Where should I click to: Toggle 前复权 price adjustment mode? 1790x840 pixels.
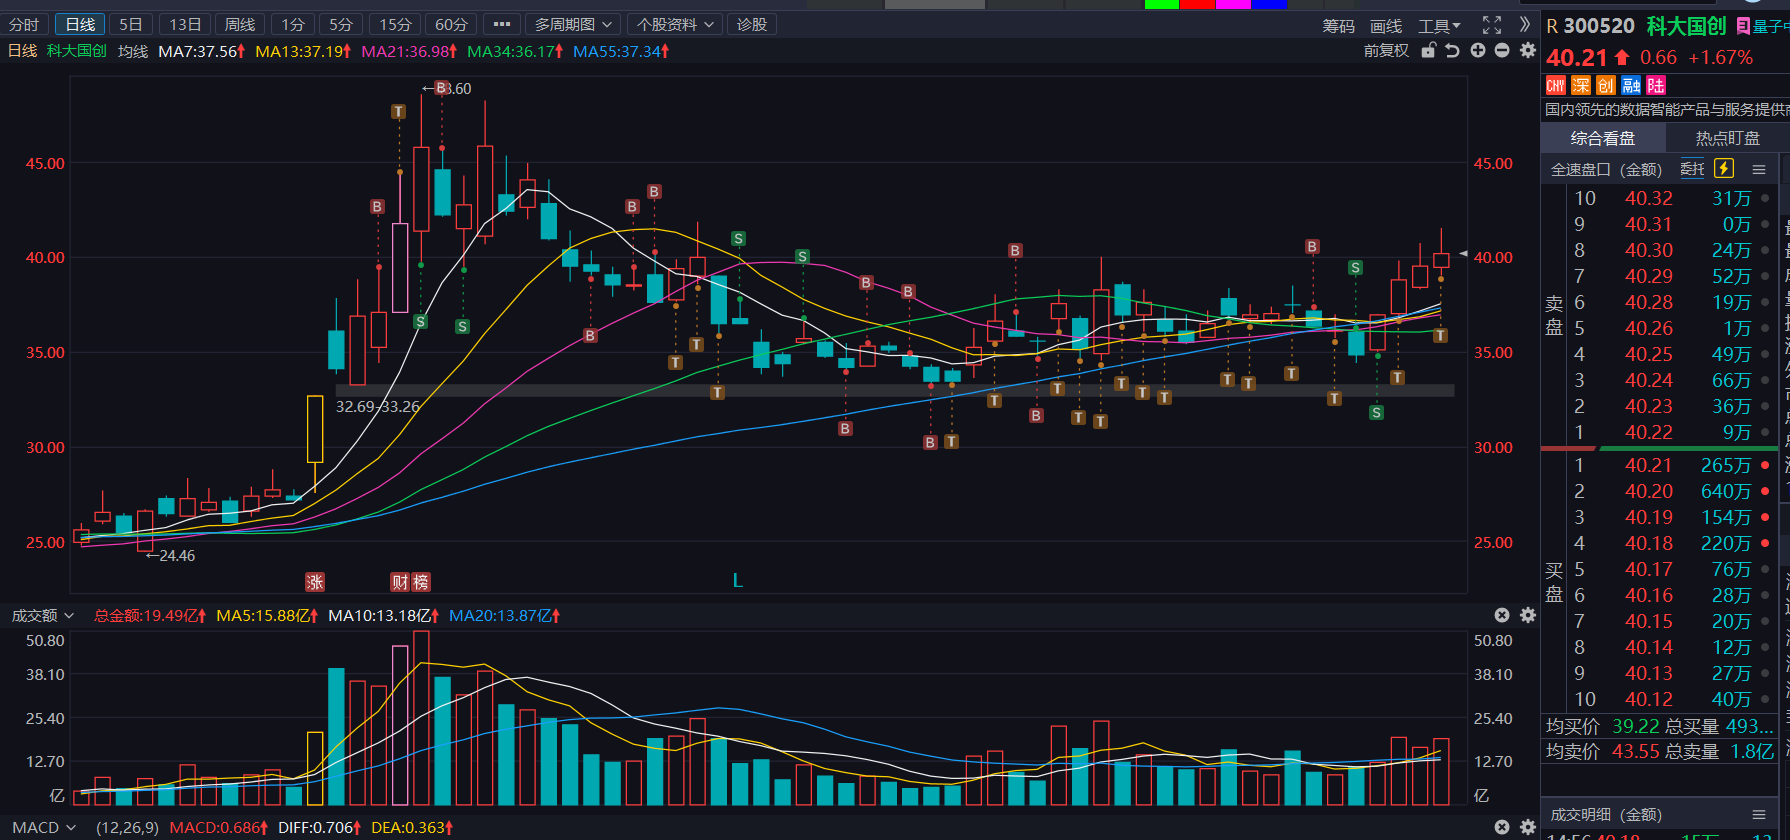(x=1385, y=51)
